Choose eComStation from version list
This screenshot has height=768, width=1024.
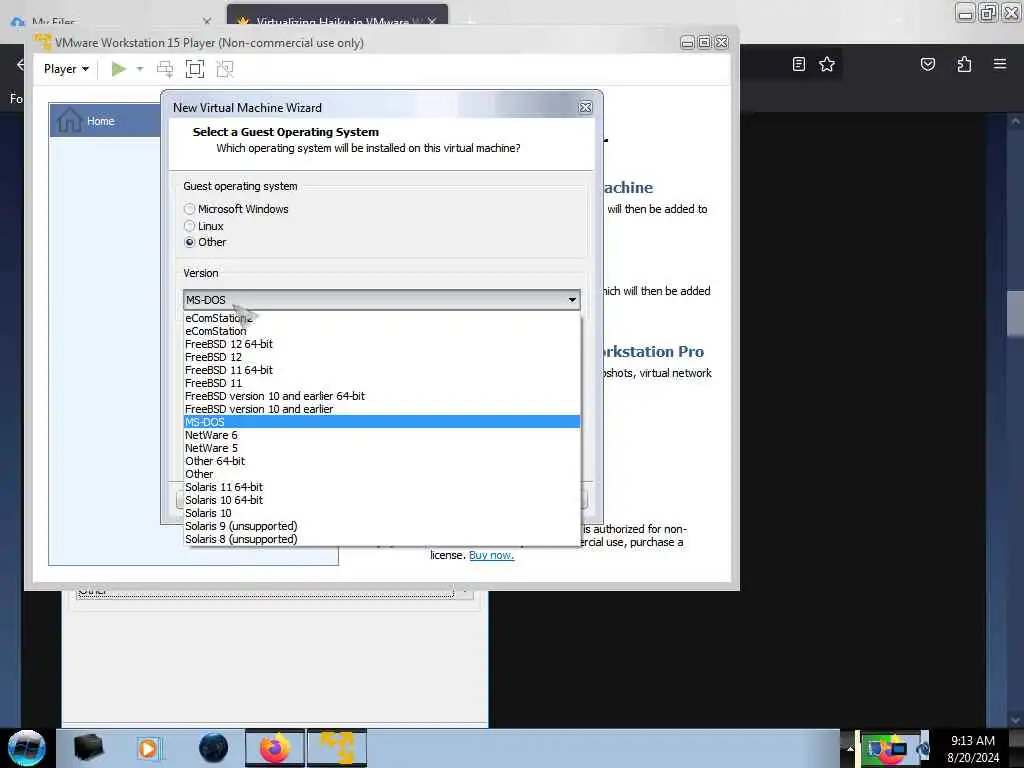tap(382, 331)
